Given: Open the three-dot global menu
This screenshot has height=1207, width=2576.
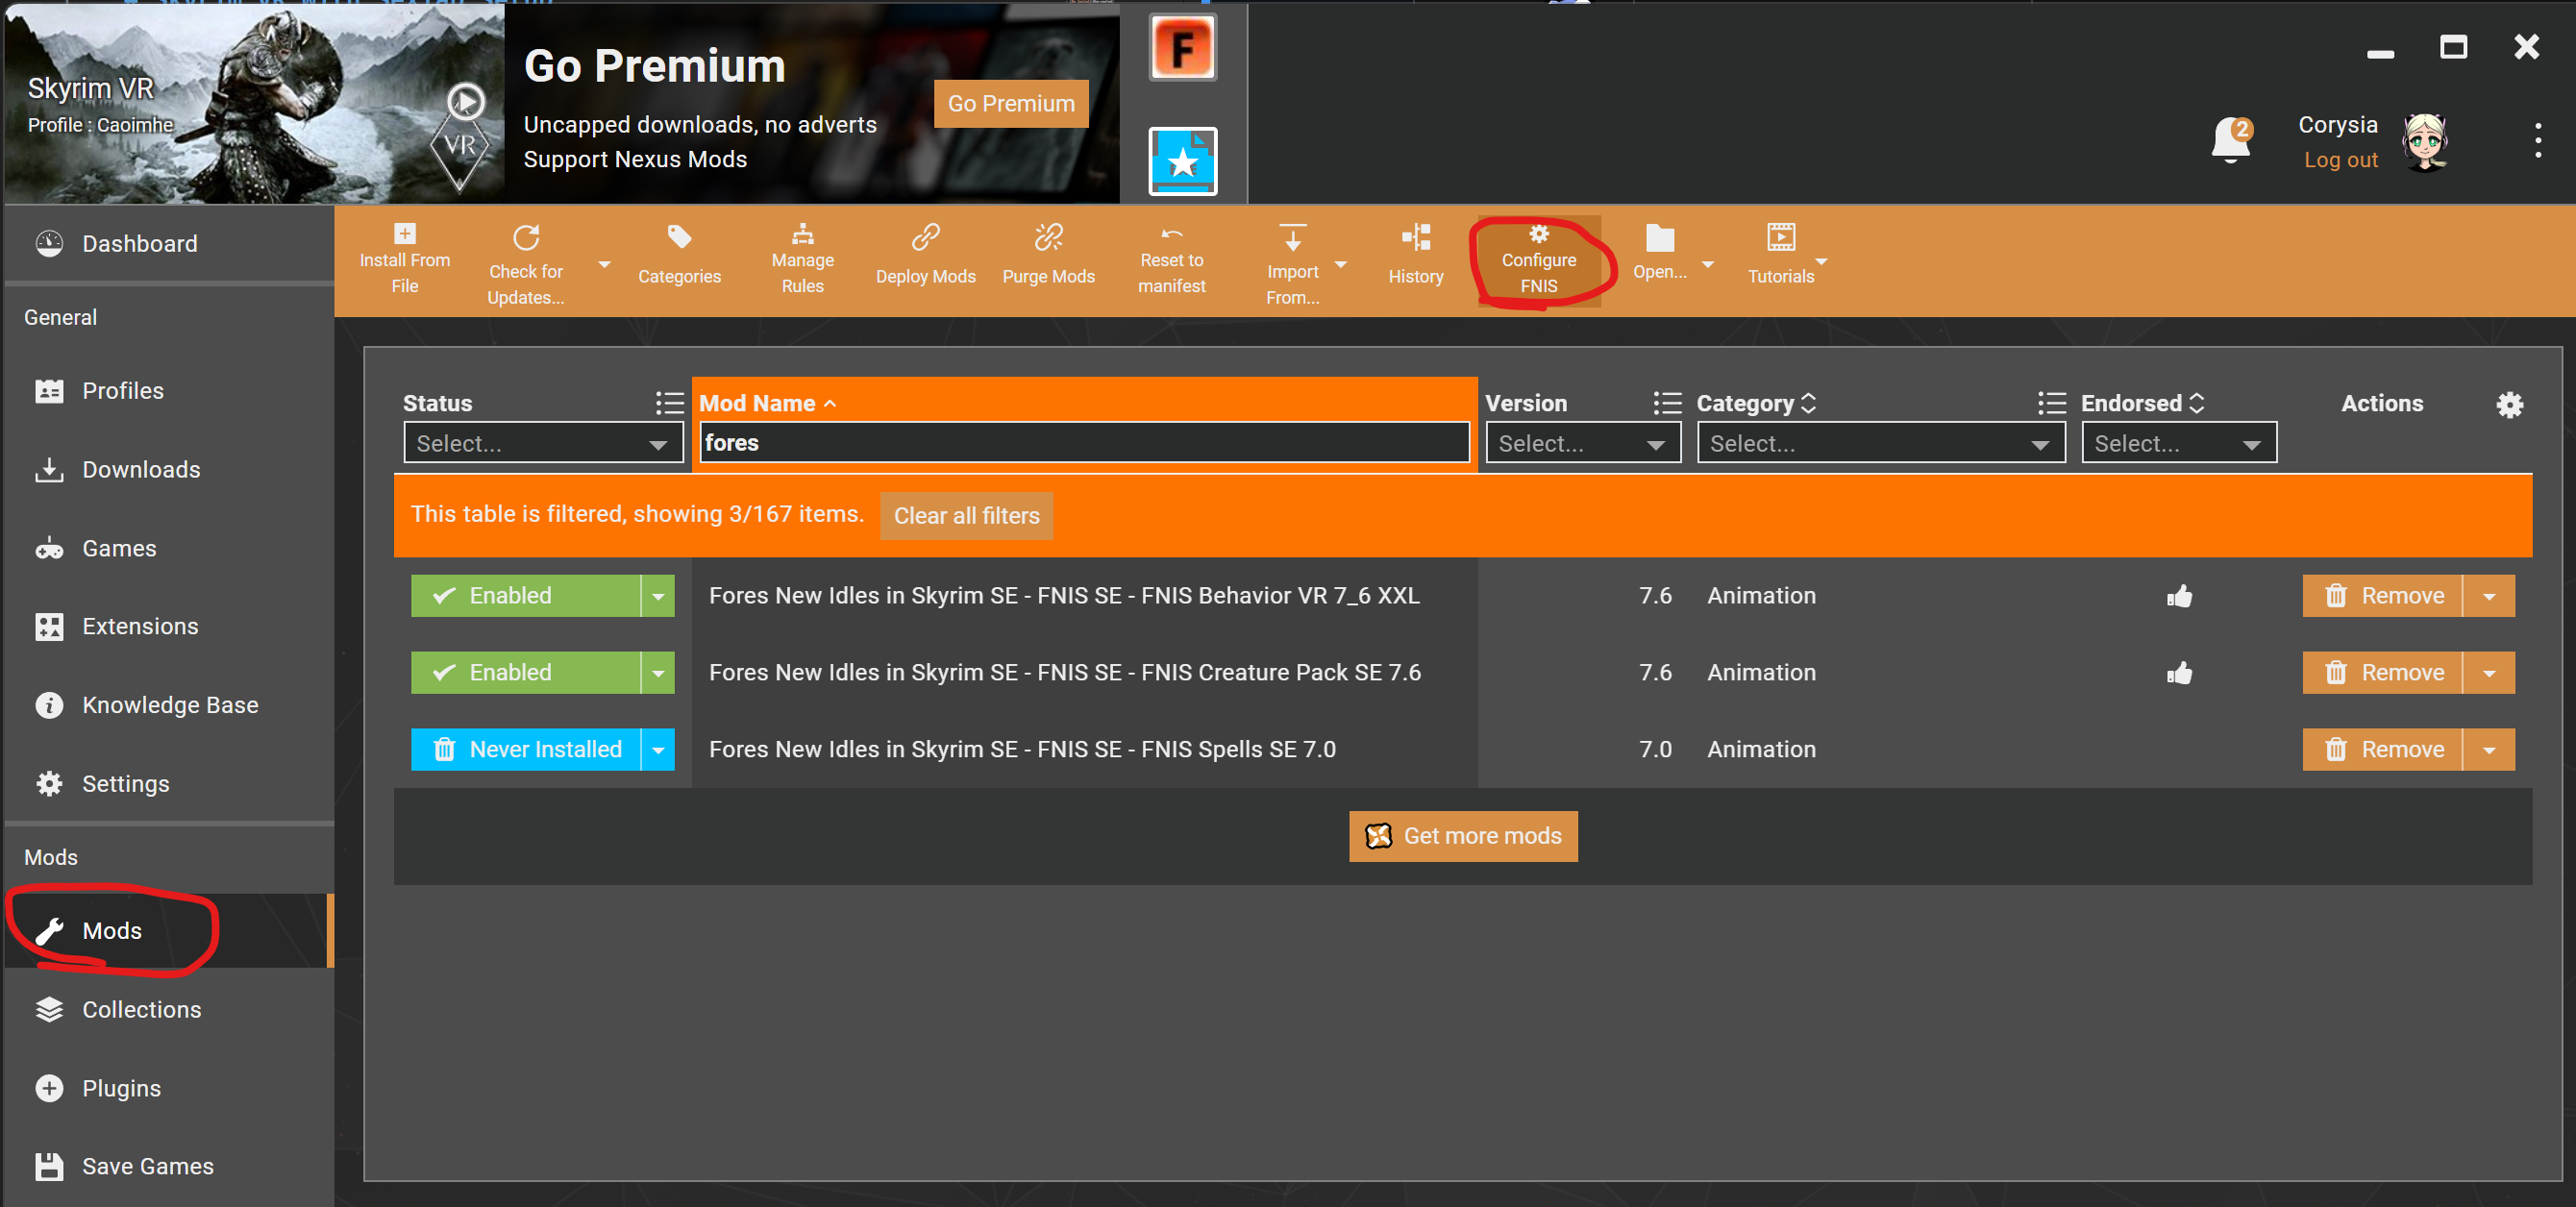Looking at the screenshot, I should pyautogui.click(x=2537, y=141).
